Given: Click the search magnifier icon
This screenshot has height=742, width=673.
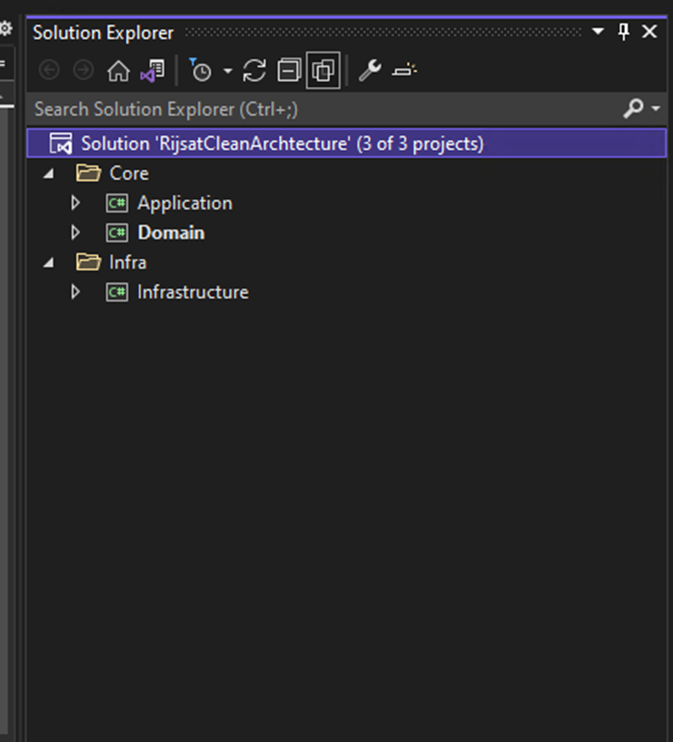Looking at the screenshot, I should (x=632, y=108).
